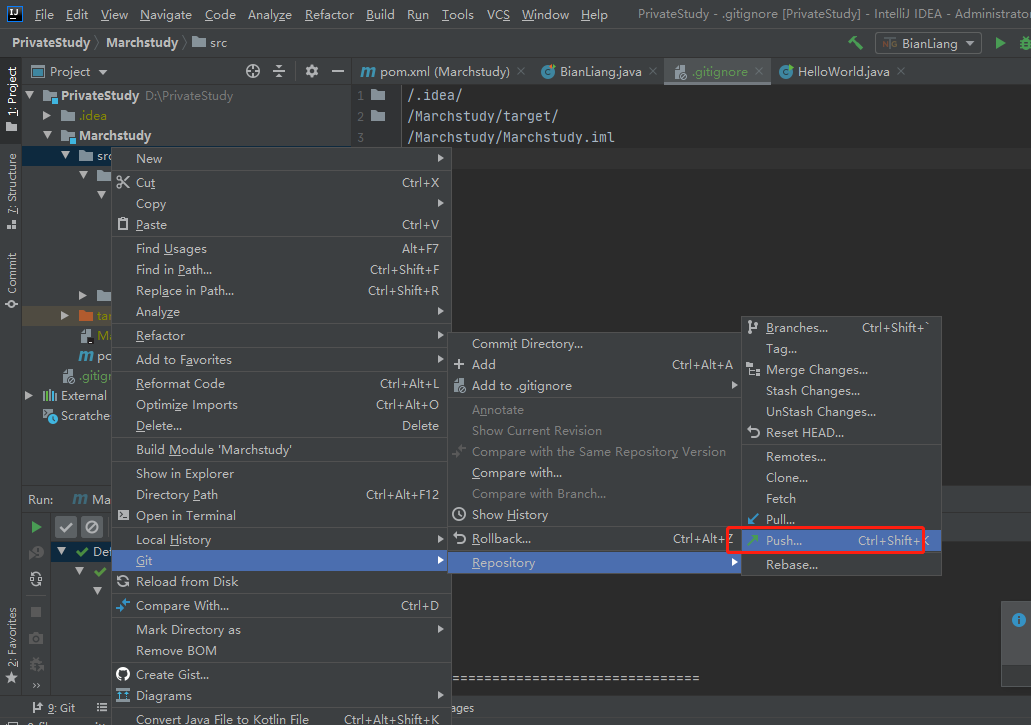The height and width of the screenshot is (725, 1031).
Task: Open the BianLiang run configuration dropdown
Action: tap(928, 43)
